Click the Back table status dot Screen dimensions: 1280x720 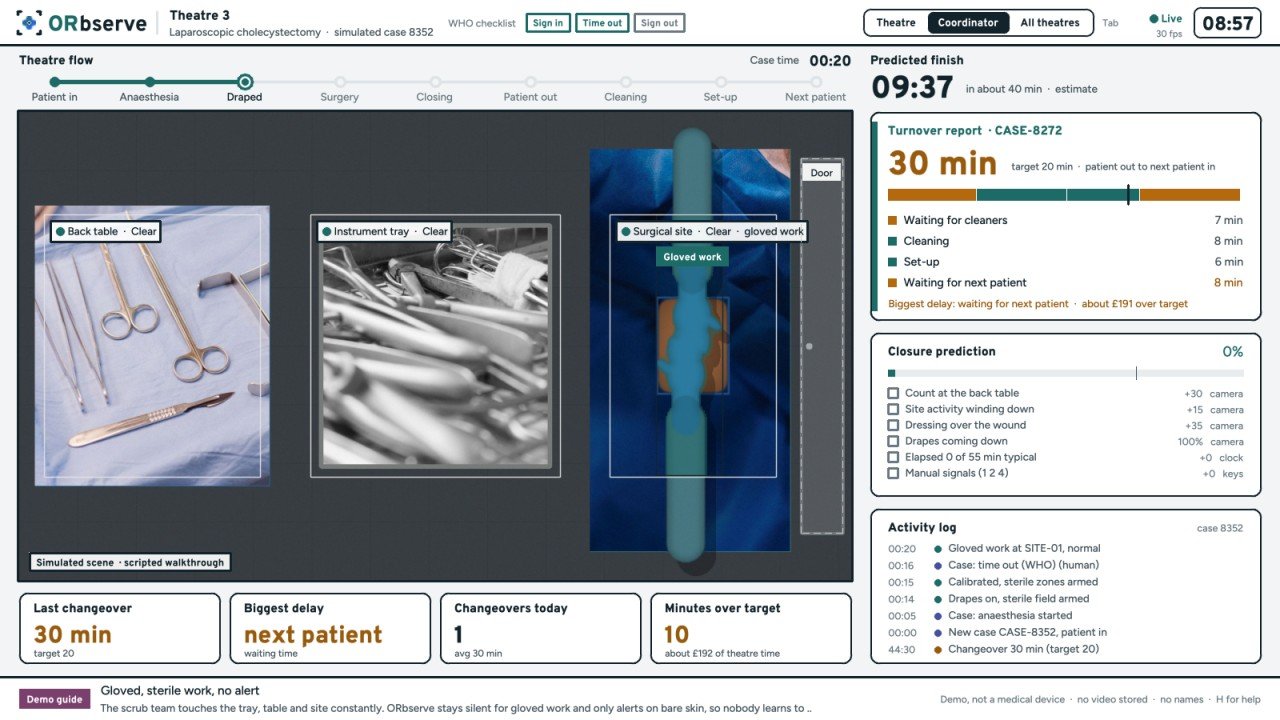[60, 231]
